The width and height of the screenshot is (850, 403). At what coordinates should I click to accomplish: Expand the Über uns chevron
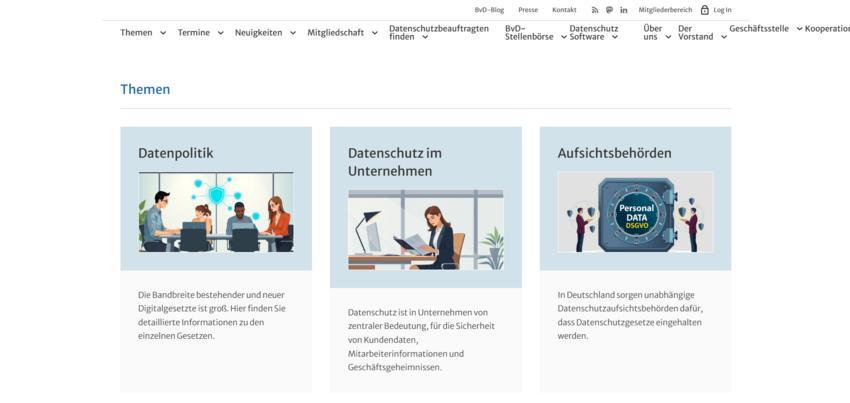668,37
